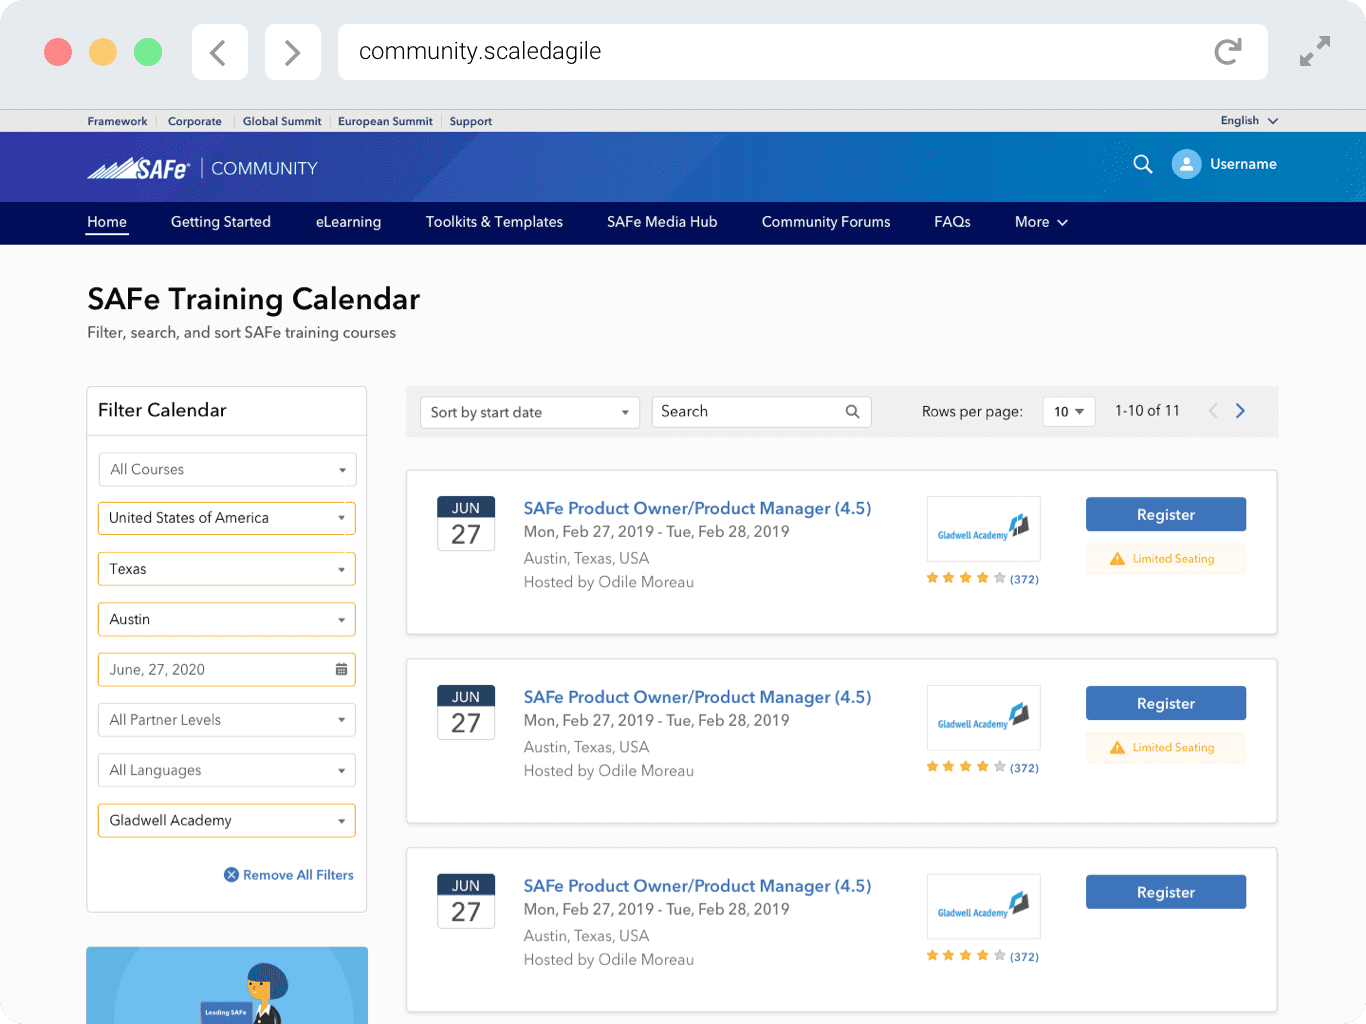Viewport: 1366px width, 1024px height.
Task: Open the Texas state dropdown
Action: [227, 569]
